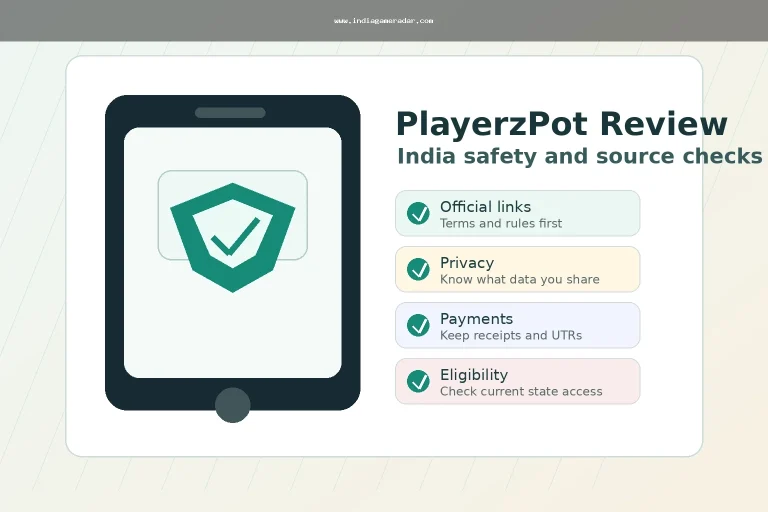Tap the tablet's round home button
Screen dimensions: 768x512
233,405
